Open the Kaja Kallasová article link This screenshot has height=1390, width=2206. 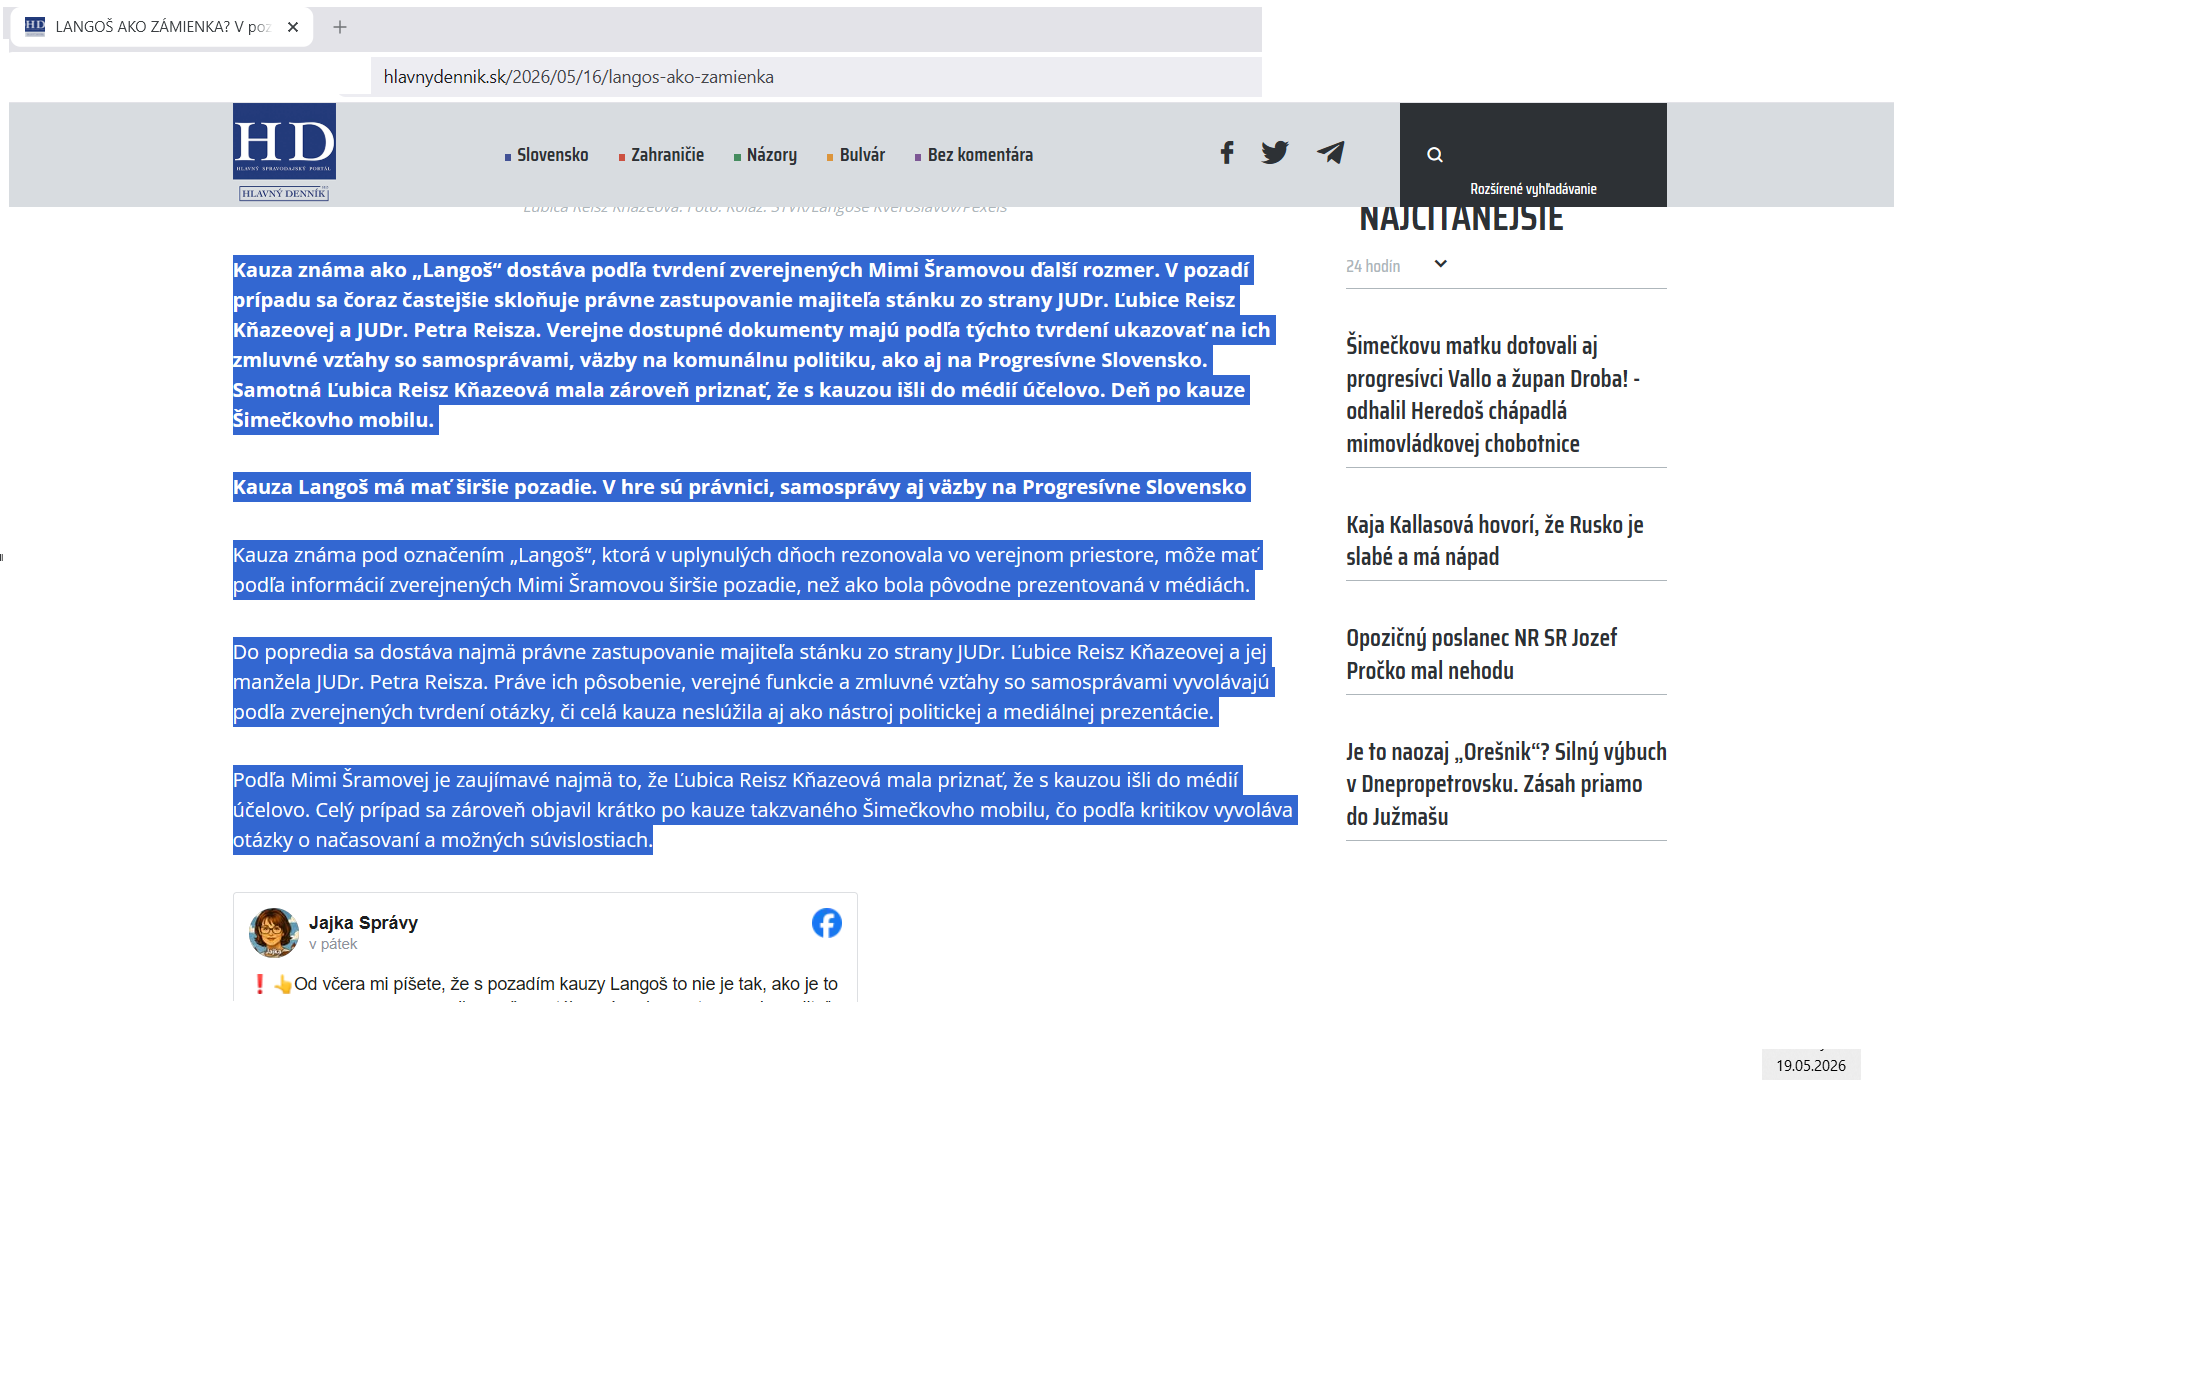click(1495, 541)
